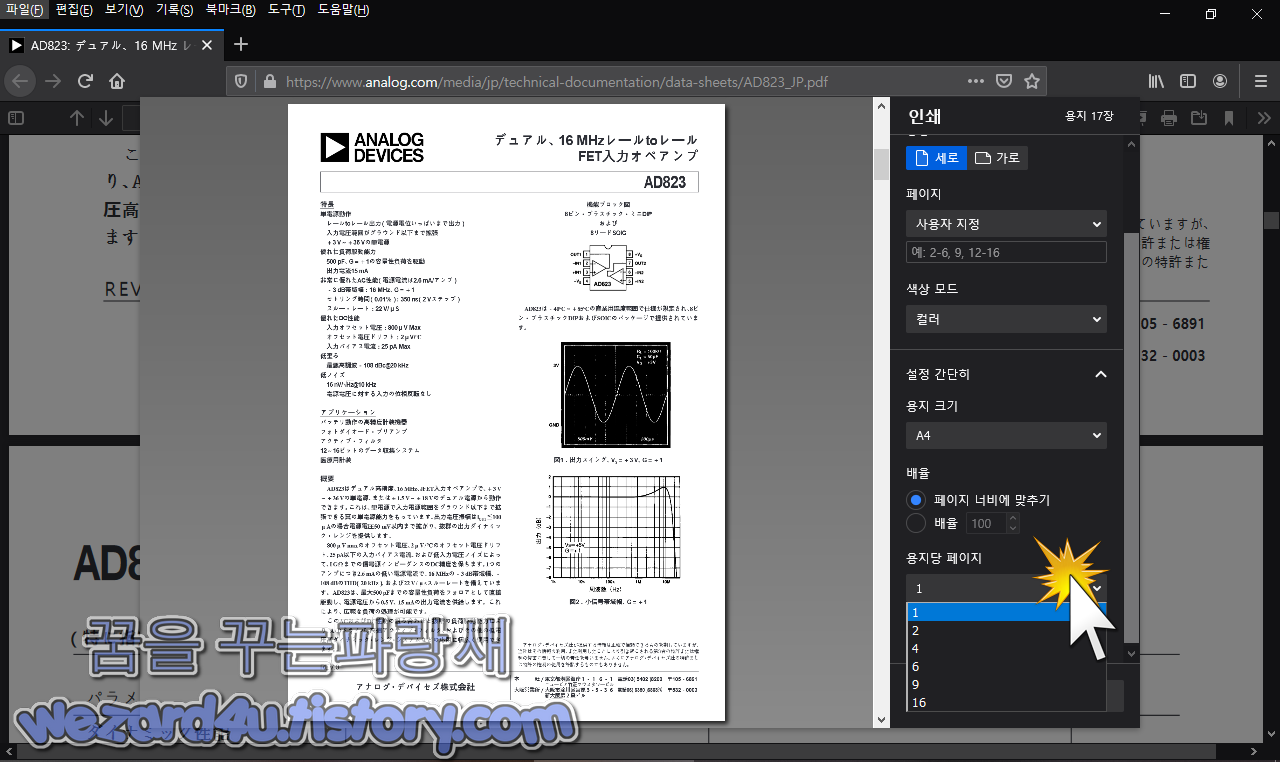The width and height of the screenshot is (1280, 762).
Task: View site security via the padlock icon
Action: [267, 81]
